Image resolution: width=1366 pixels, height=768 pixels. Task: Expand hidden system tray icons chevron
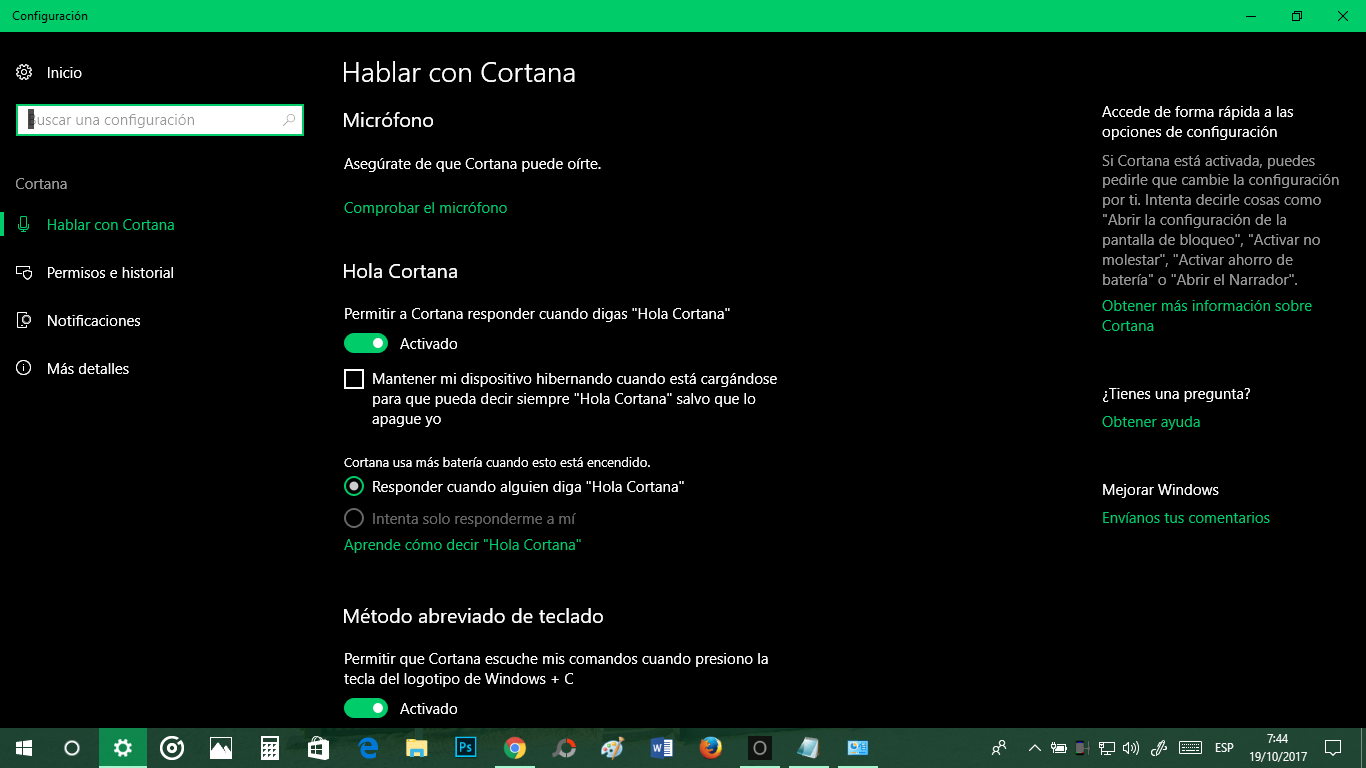coord(1034,748)
